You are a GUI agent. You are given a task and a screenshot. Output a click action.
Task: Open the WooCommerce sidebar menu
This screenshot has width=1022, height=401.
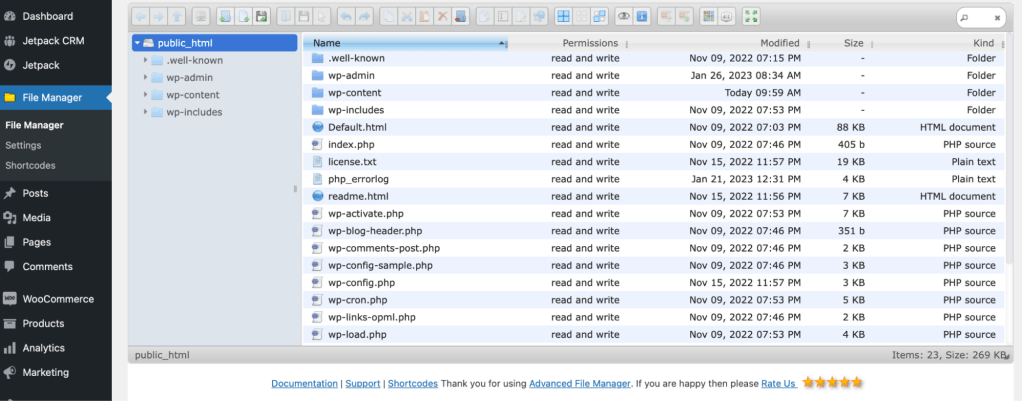57,299
